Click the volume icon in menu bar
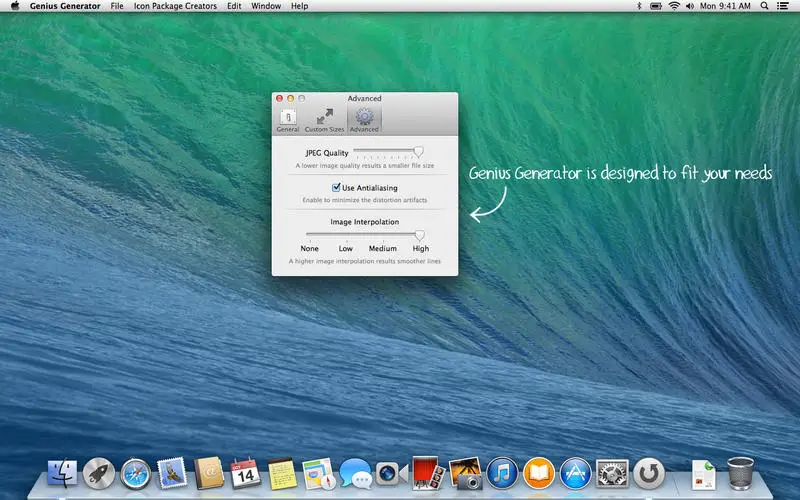 690,6
